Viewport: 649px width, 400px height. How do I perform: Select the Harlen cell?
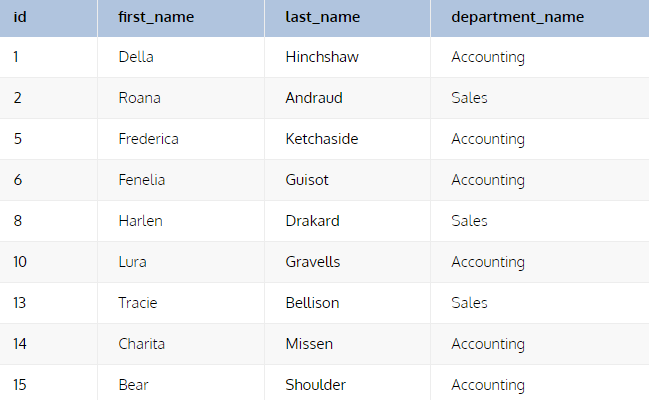coord(140,221)
